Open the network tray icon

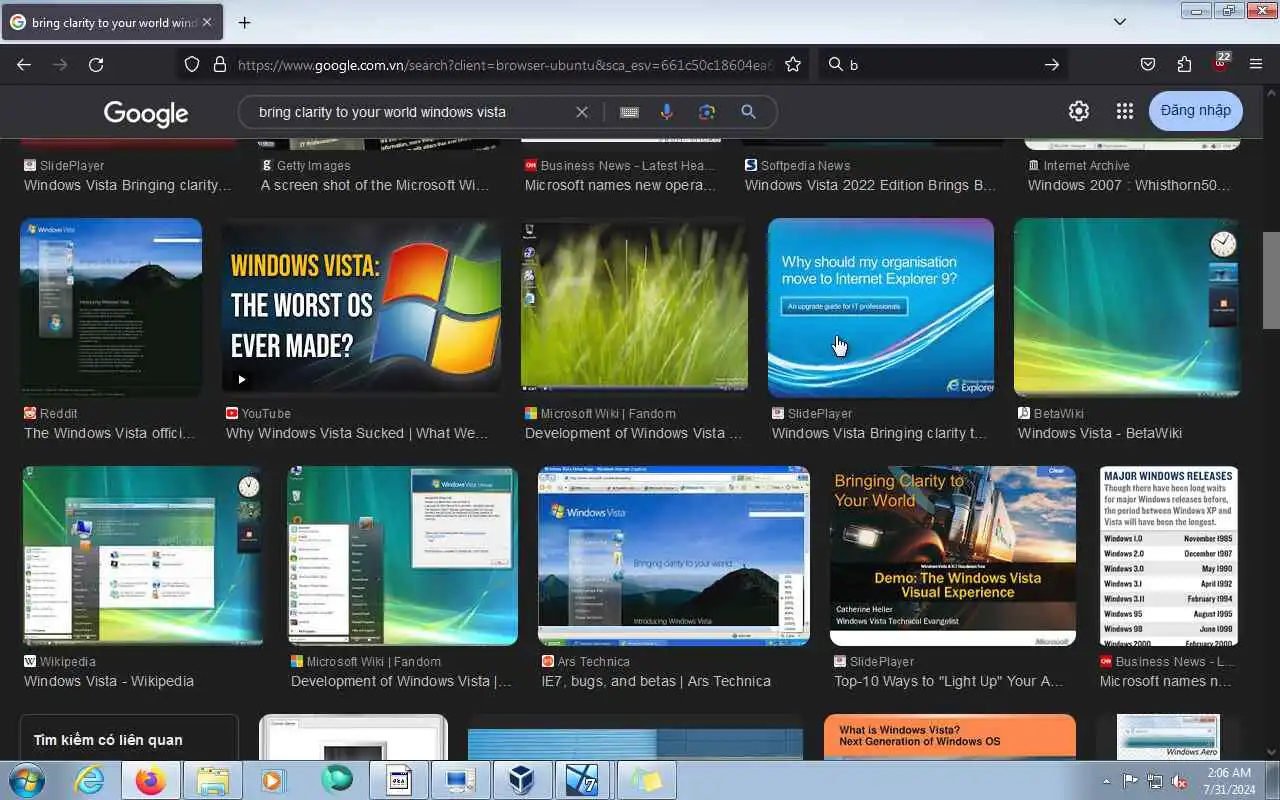1155,781
